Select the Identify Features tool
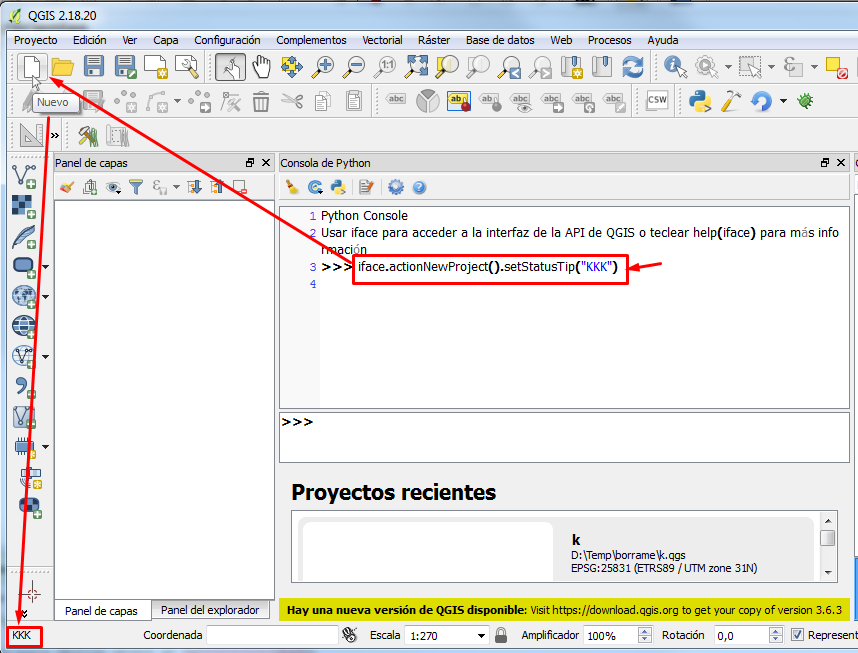 675,67
